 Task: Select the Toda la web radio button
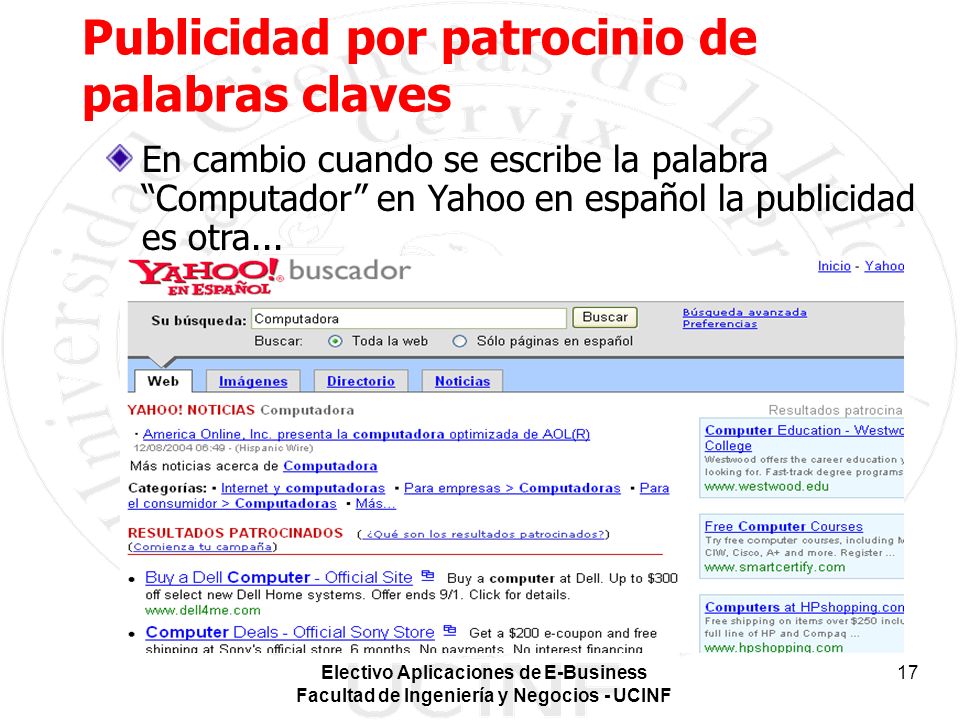pos(335,341)
